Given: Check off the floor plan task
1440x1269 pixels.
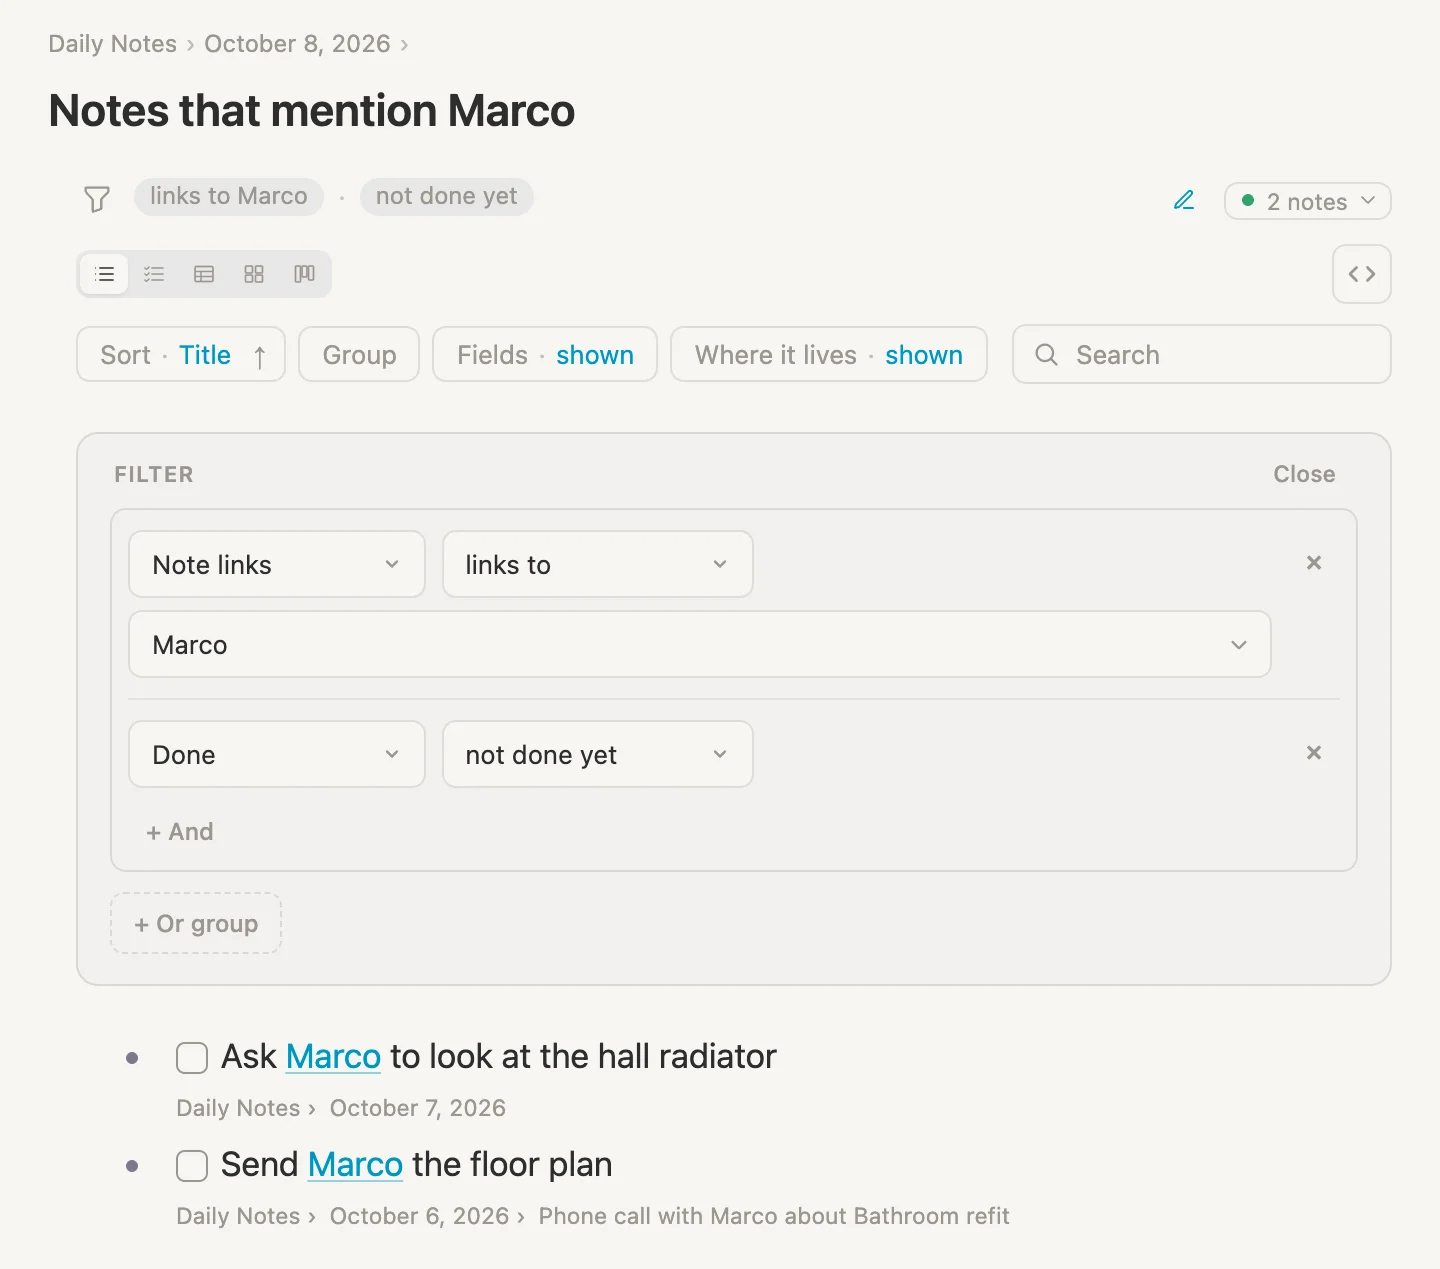Looking at the screenshot, I should click(x=192, y=1166).
